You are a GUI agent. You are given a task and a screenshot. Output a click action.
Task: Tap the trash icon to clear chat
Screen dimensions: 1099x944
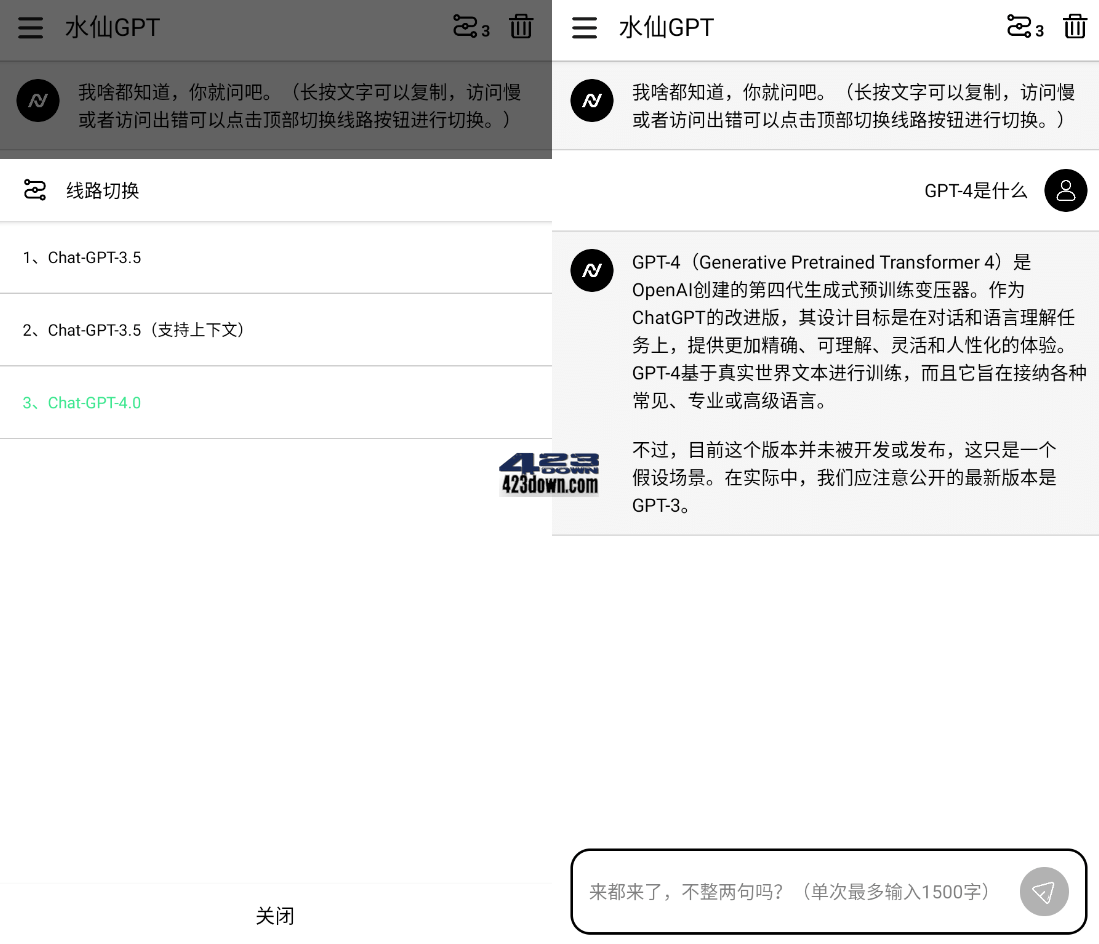click(x=1075, y=28)
